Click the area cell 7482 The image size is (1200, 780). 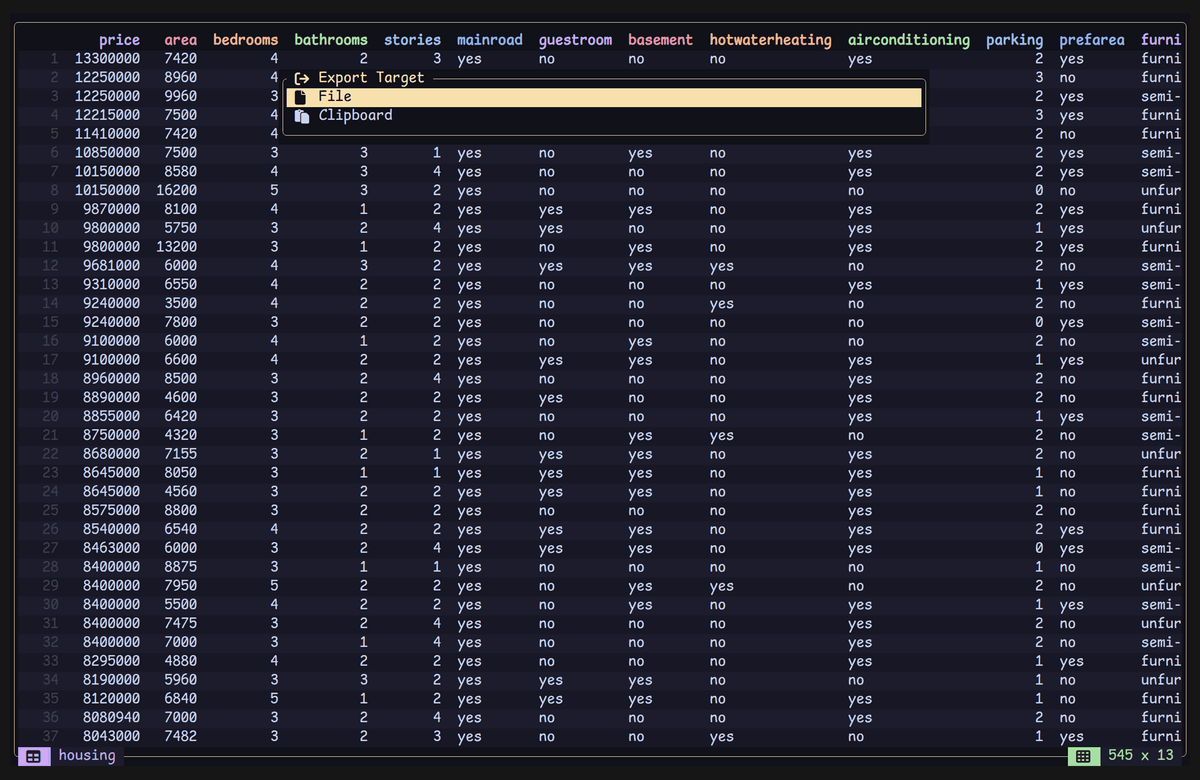tap(181, 737)
